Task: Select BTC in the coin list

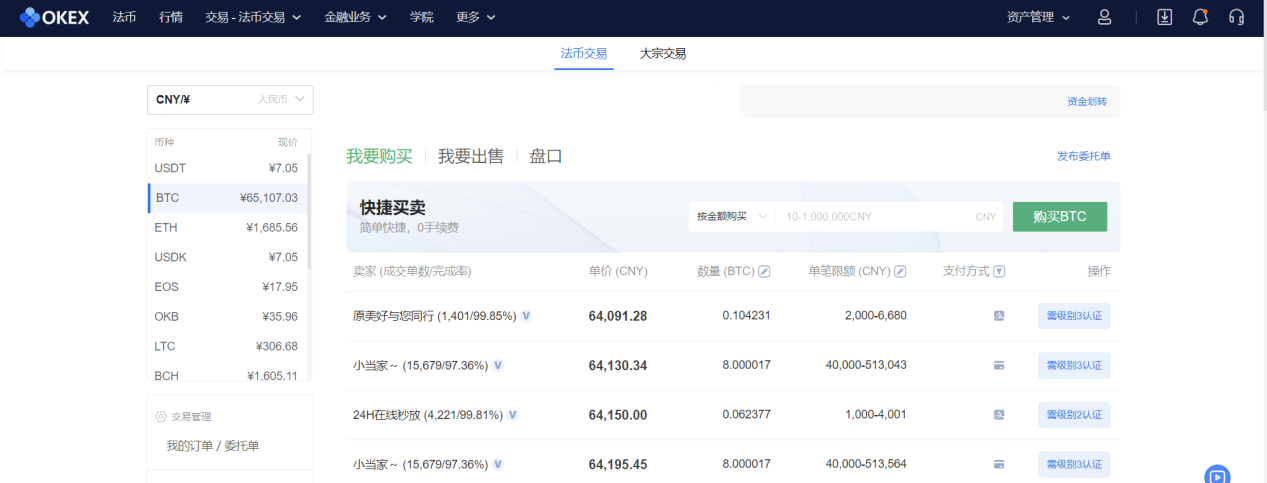Action: point(227,198)
